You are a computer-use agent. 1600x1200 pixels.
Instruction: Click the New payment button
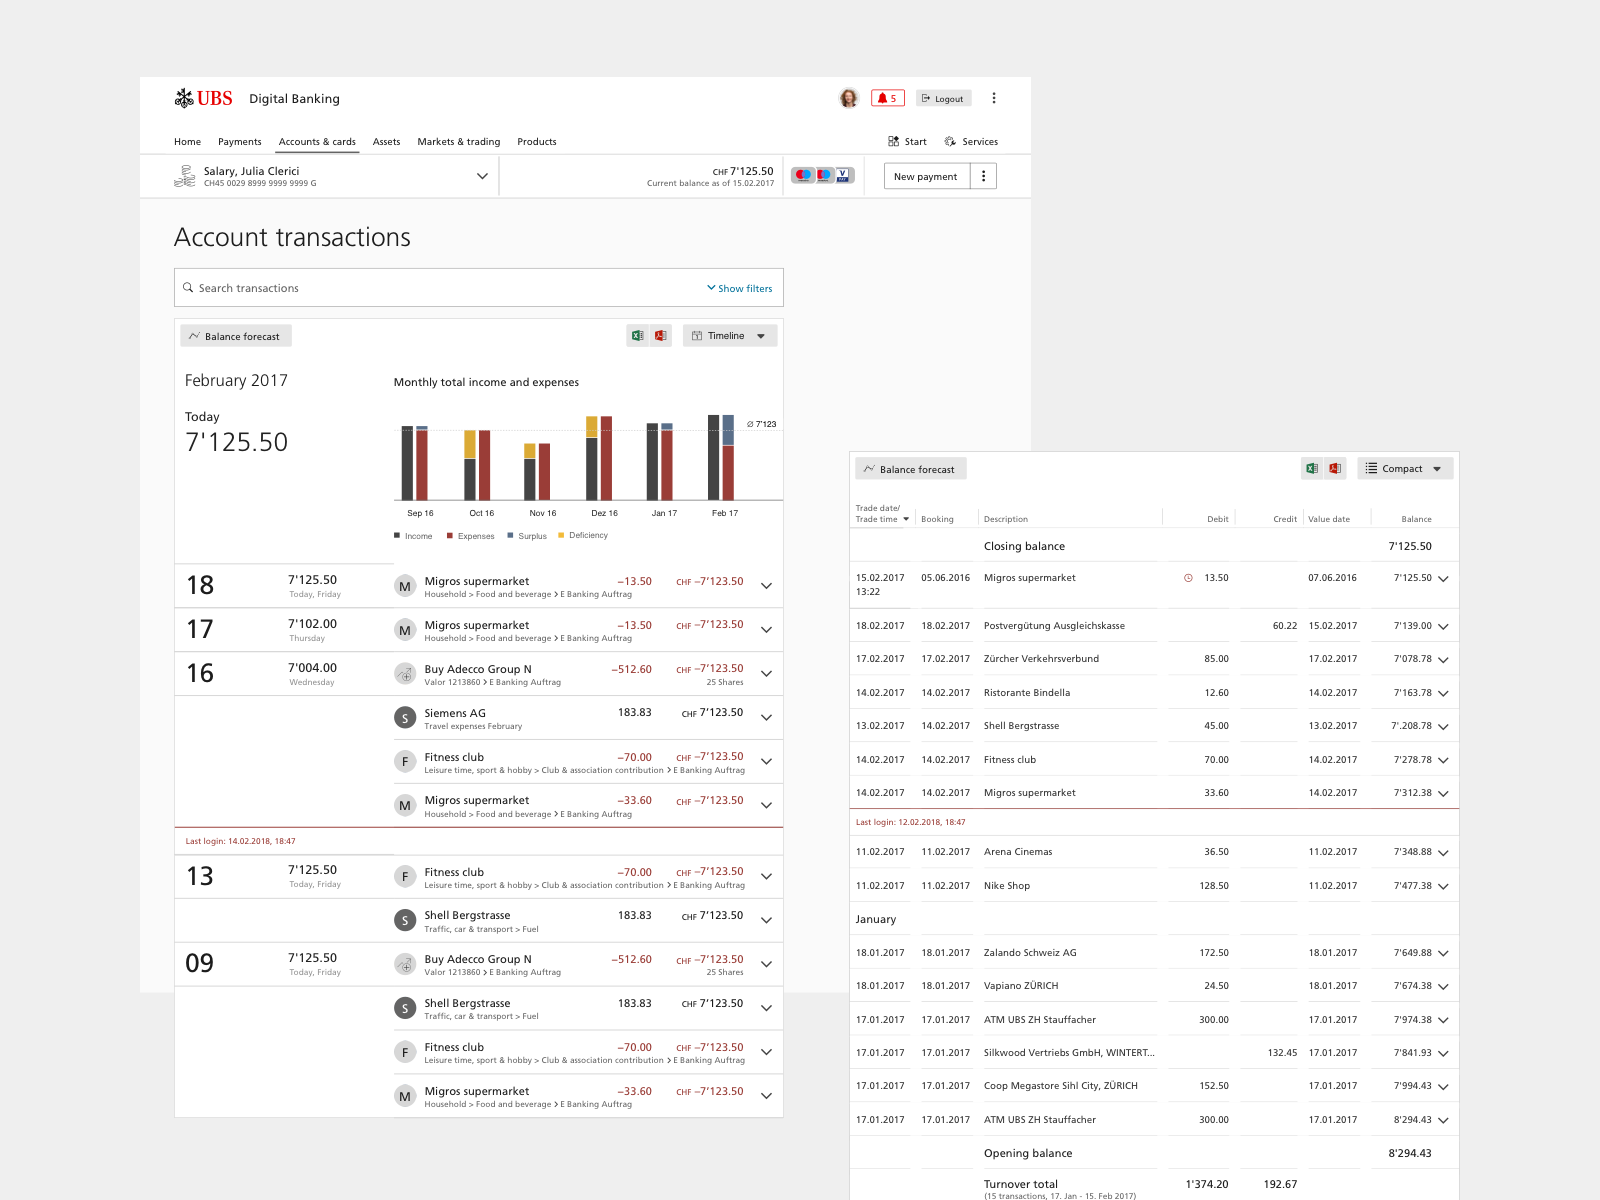pyautogui.click(x=926, y=176)
